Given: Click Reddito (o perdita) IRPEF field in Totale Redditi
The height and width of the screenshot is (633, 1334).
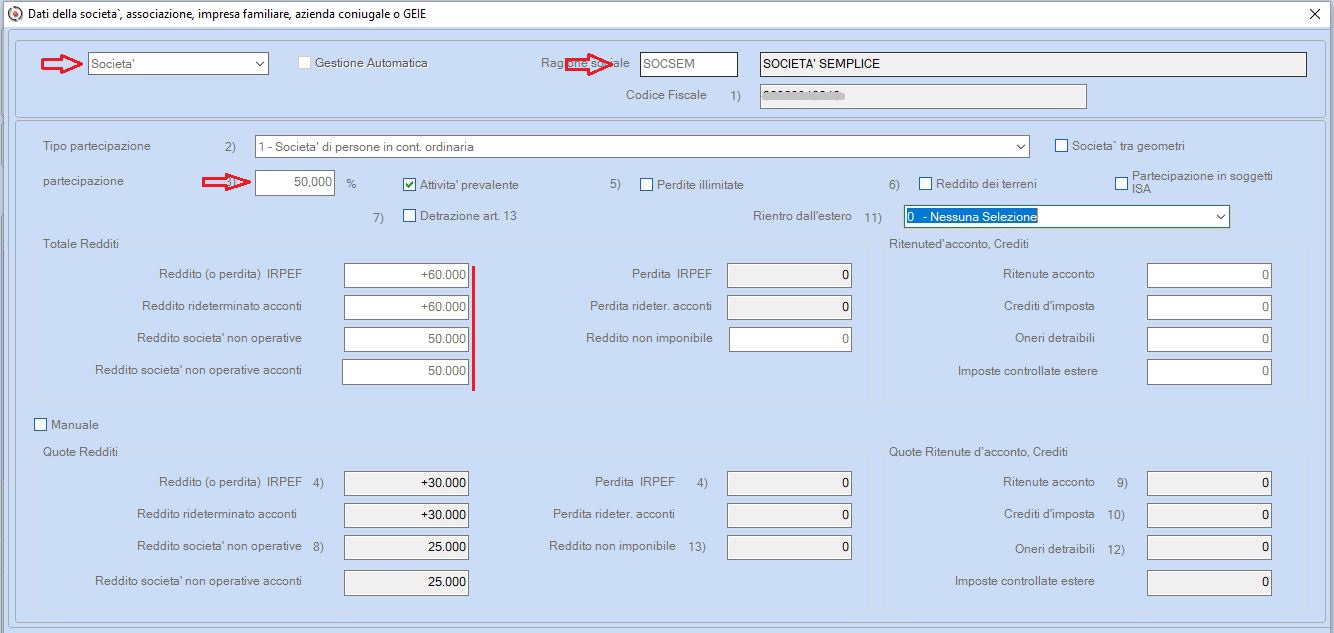Looking at the screenshot, I should click(x=406, y=275).
